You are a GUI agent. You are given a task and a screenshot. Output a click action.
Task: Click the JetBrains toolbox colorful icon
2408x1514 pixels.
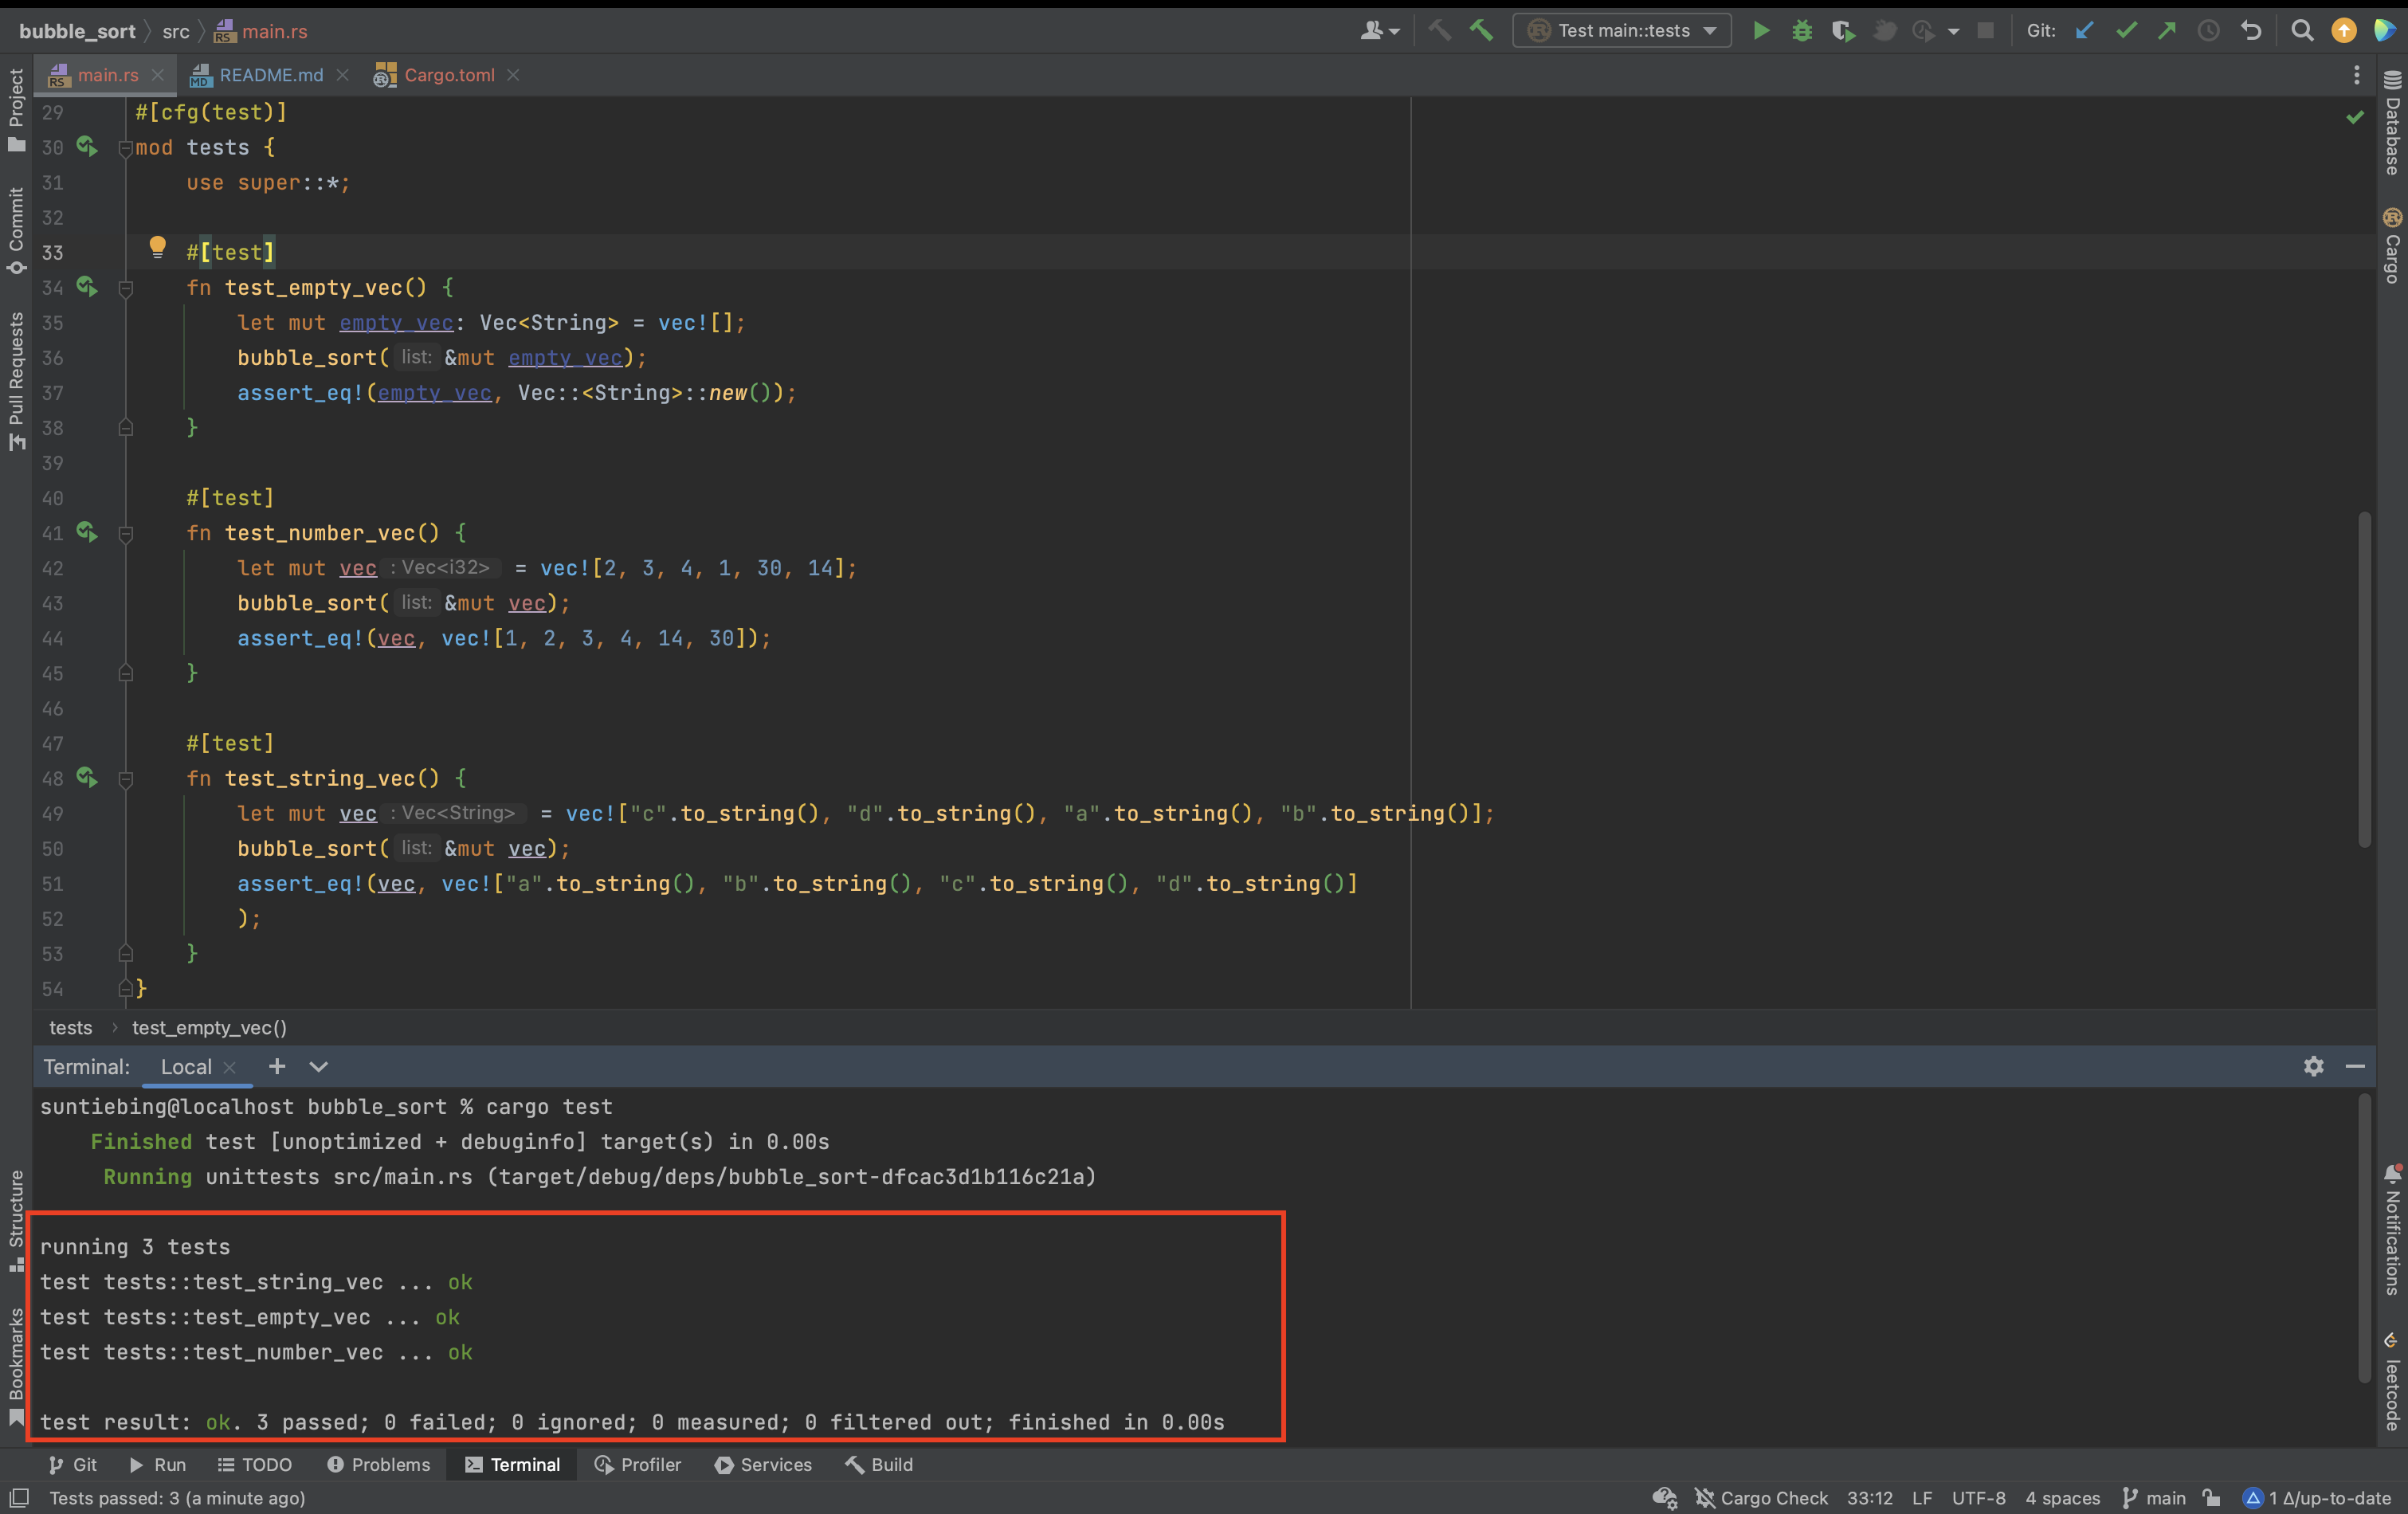tap(2384, 31)
